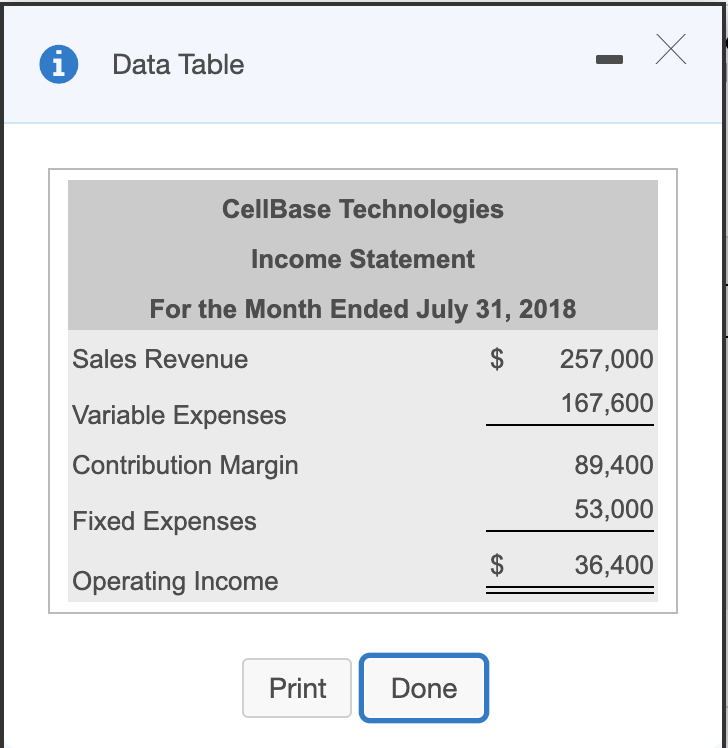Select the 'Operating Income' row label
The height and width of the screenshot is (748, 728).
click(175, 582)
